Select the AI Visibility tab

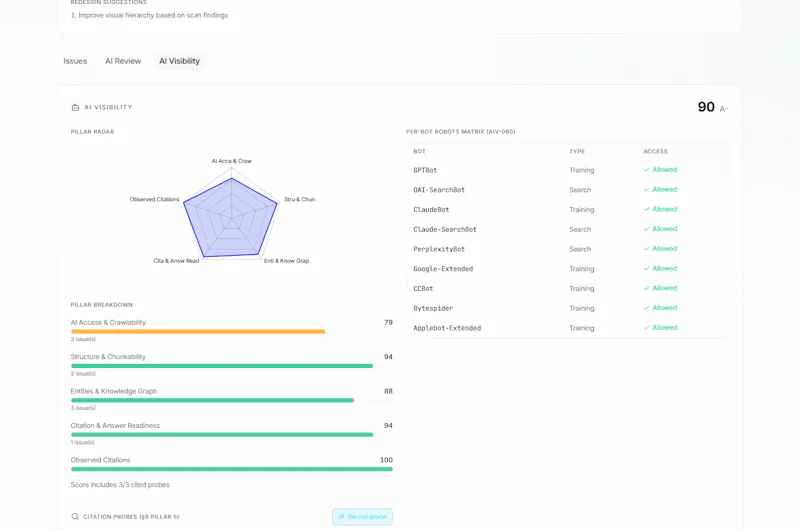[179, 61]
